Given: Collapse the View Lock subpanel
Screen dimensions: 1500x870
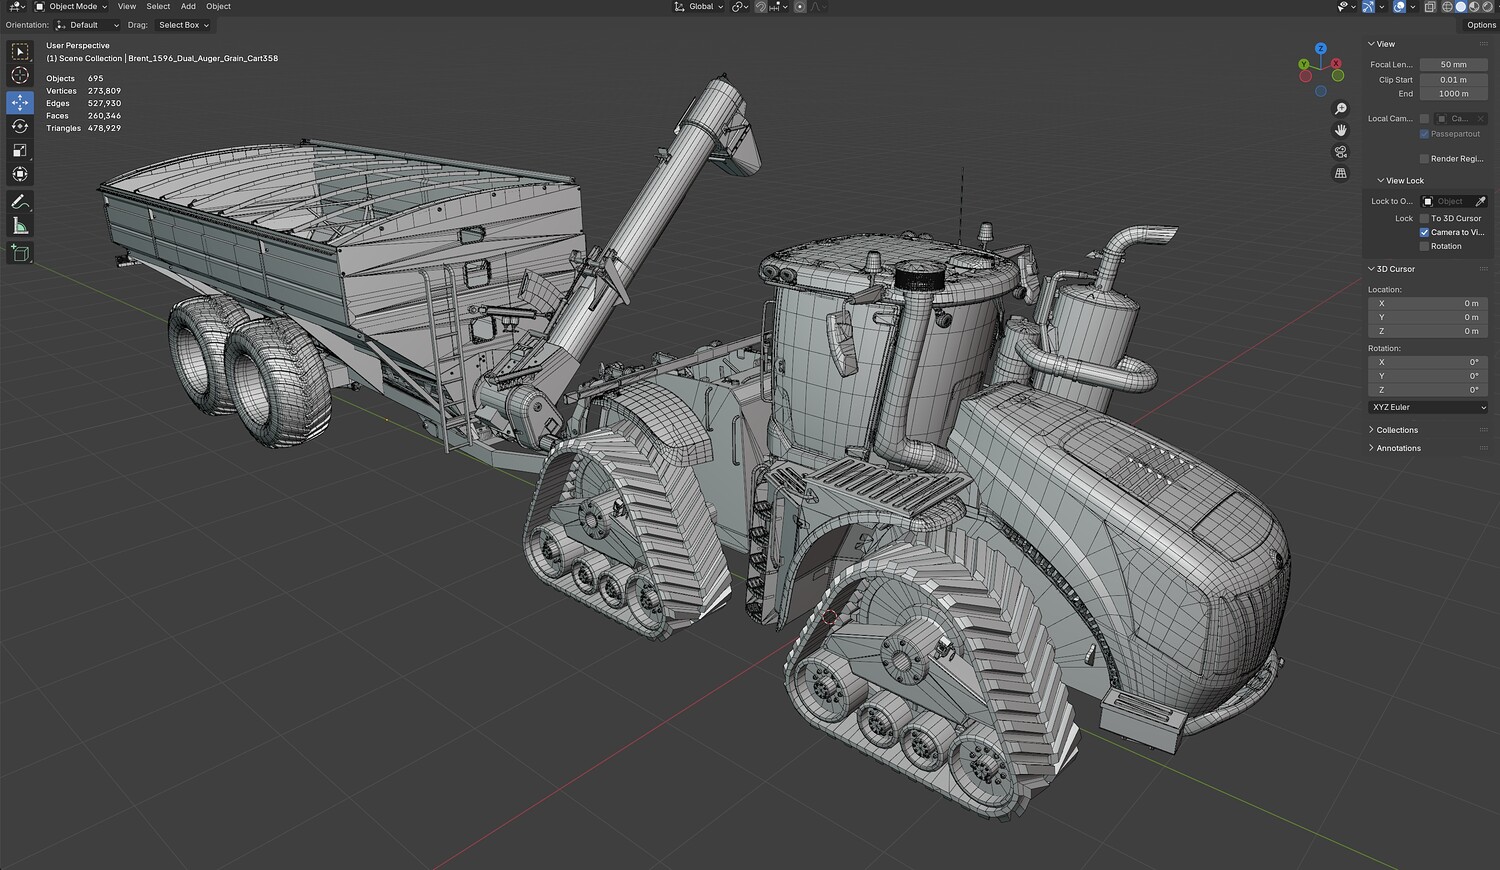Looking at the screenshot, I should 1401,181.
